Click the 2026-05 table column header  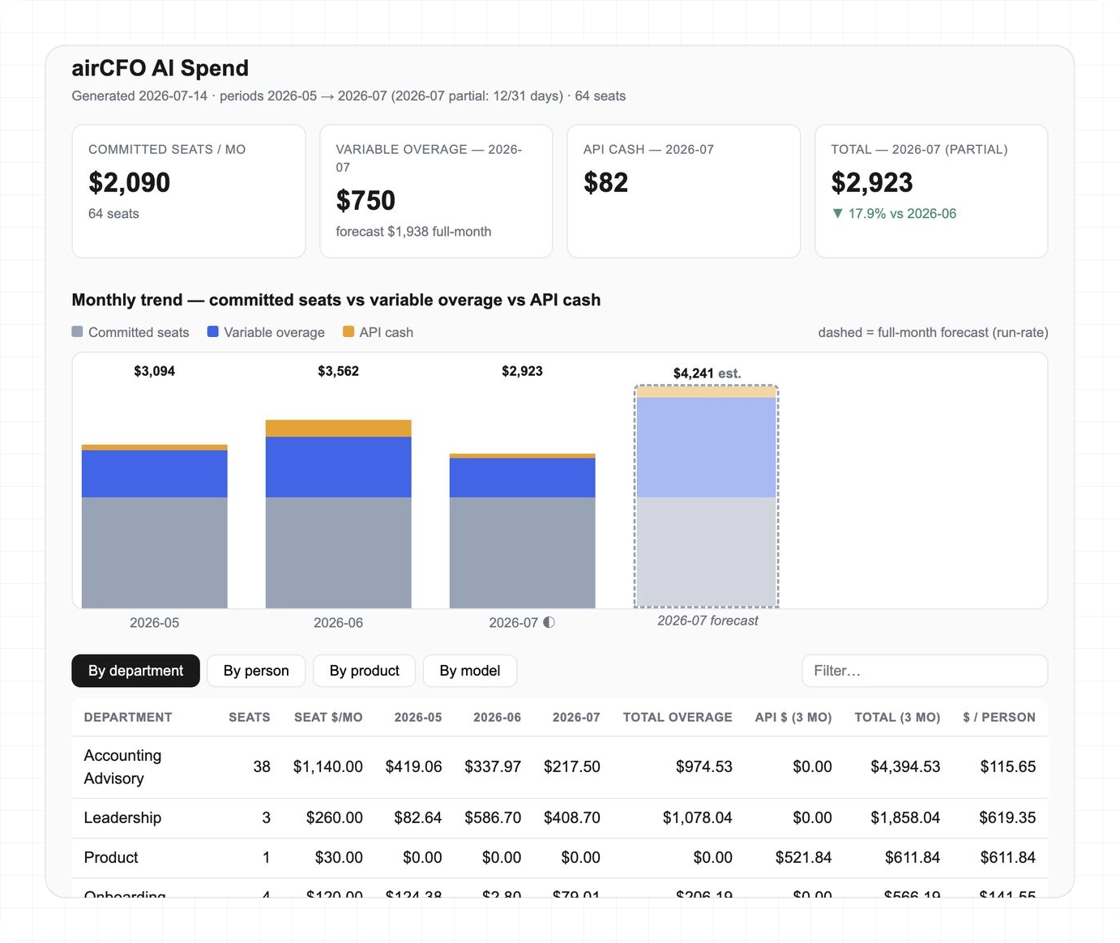(418, 717)
